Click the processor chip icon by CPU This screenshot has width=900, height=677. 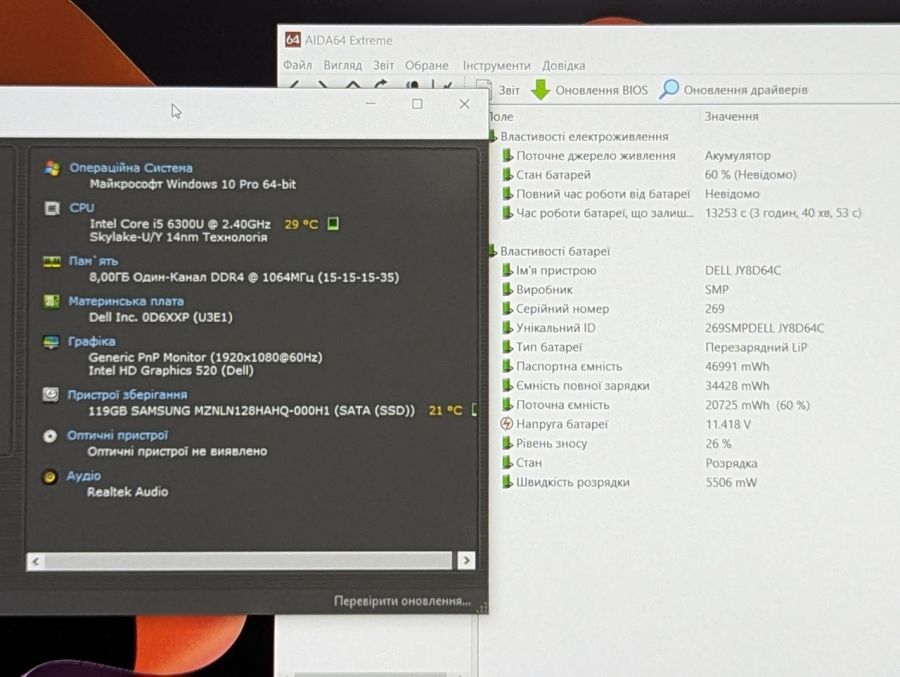(52, 208)
